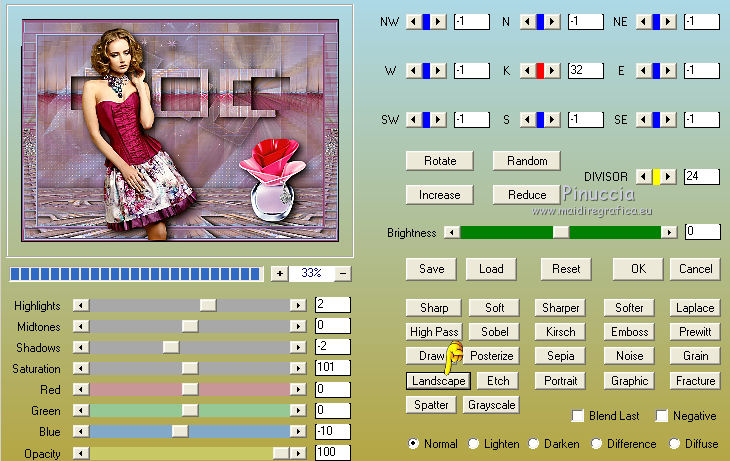Apply the Soft preset

494,308
